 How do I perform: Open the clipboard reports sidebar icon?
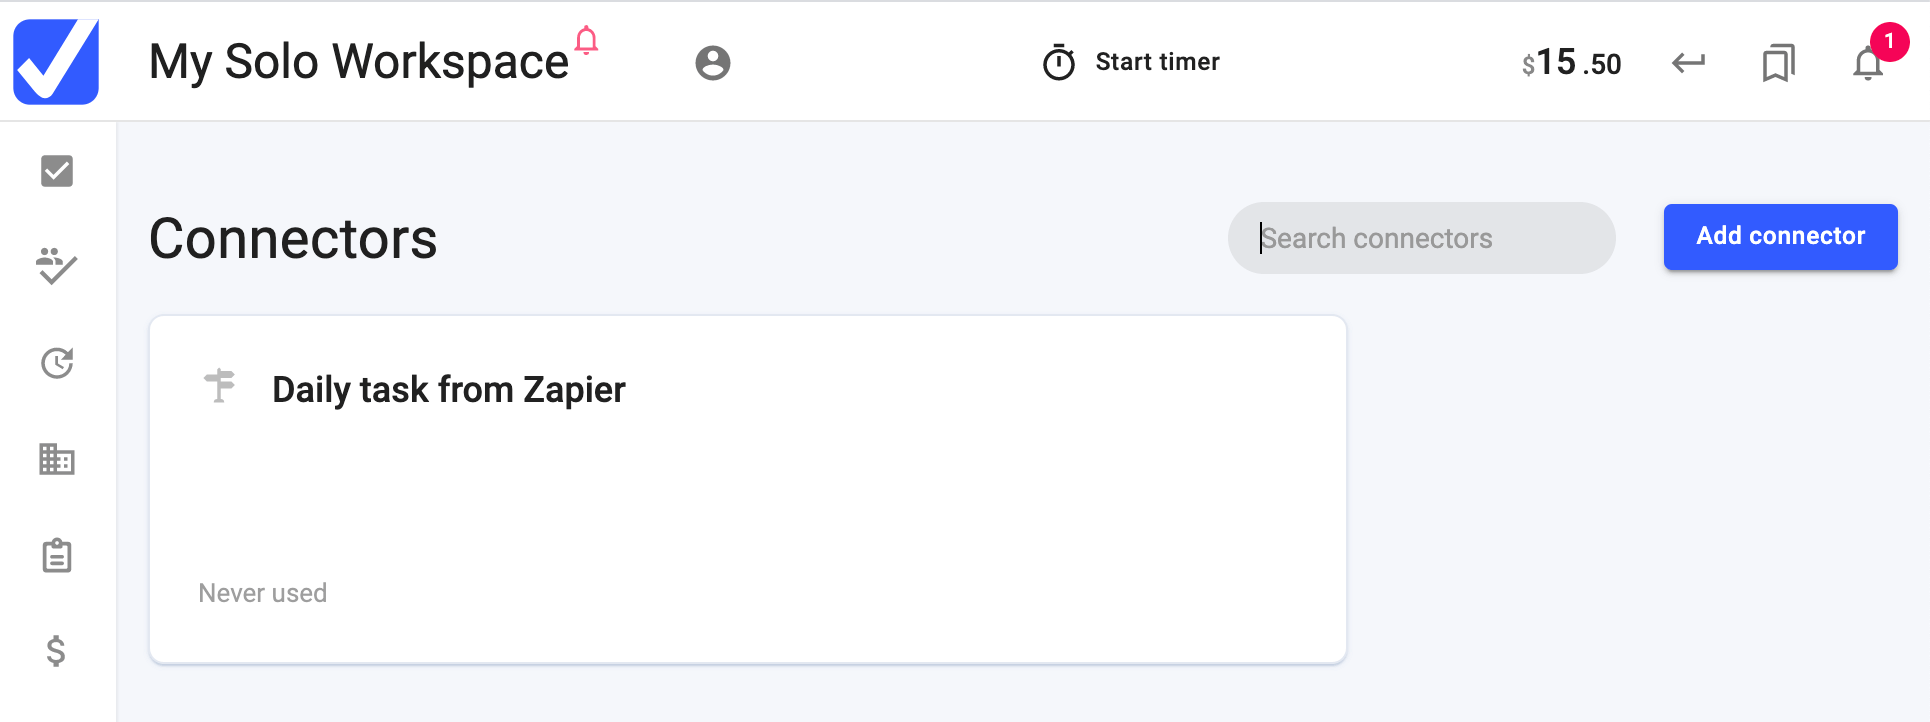[57, 555]
